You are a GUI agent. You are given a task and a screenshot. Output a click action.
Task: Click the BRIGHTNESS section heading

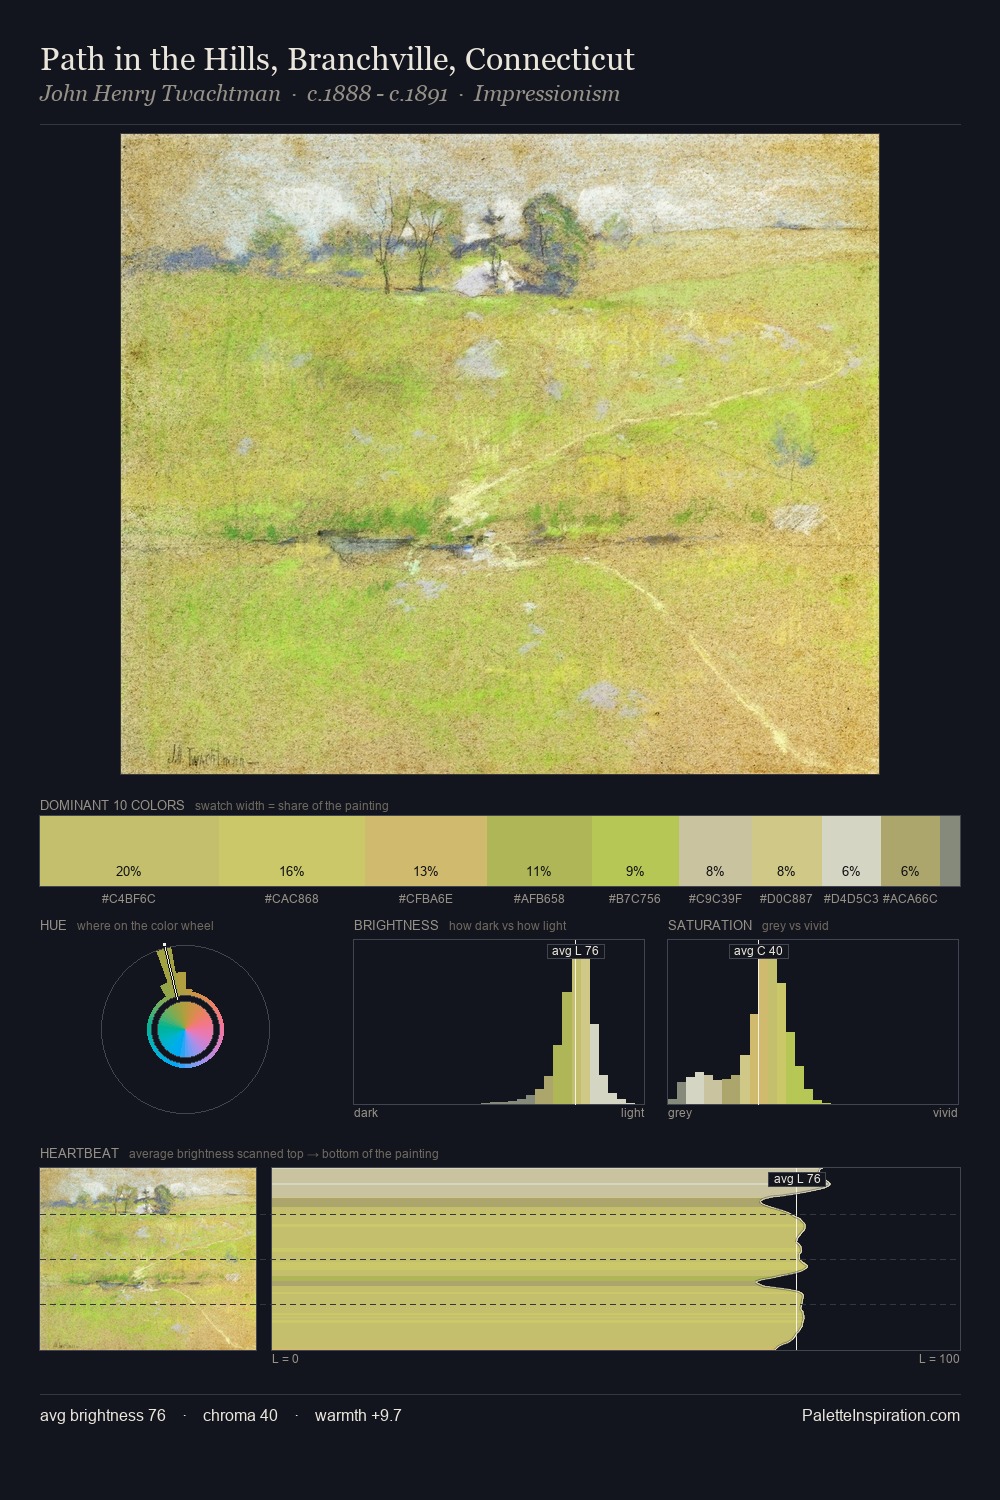[396, 925]
